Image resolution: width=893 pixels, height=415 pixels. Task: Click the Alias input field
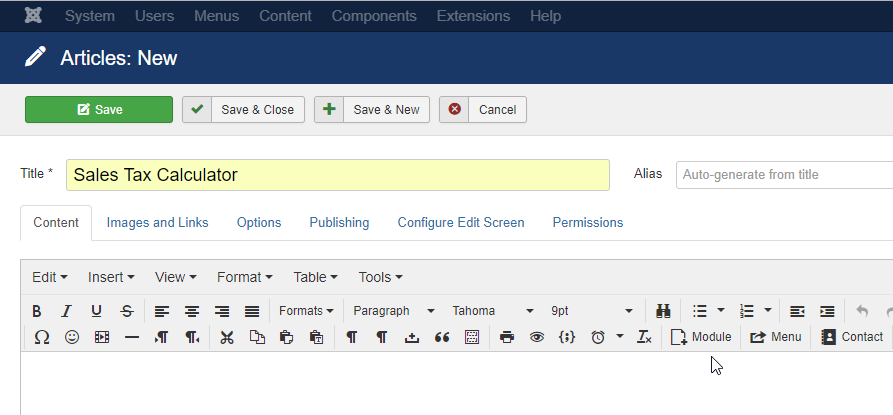[784, 175]
